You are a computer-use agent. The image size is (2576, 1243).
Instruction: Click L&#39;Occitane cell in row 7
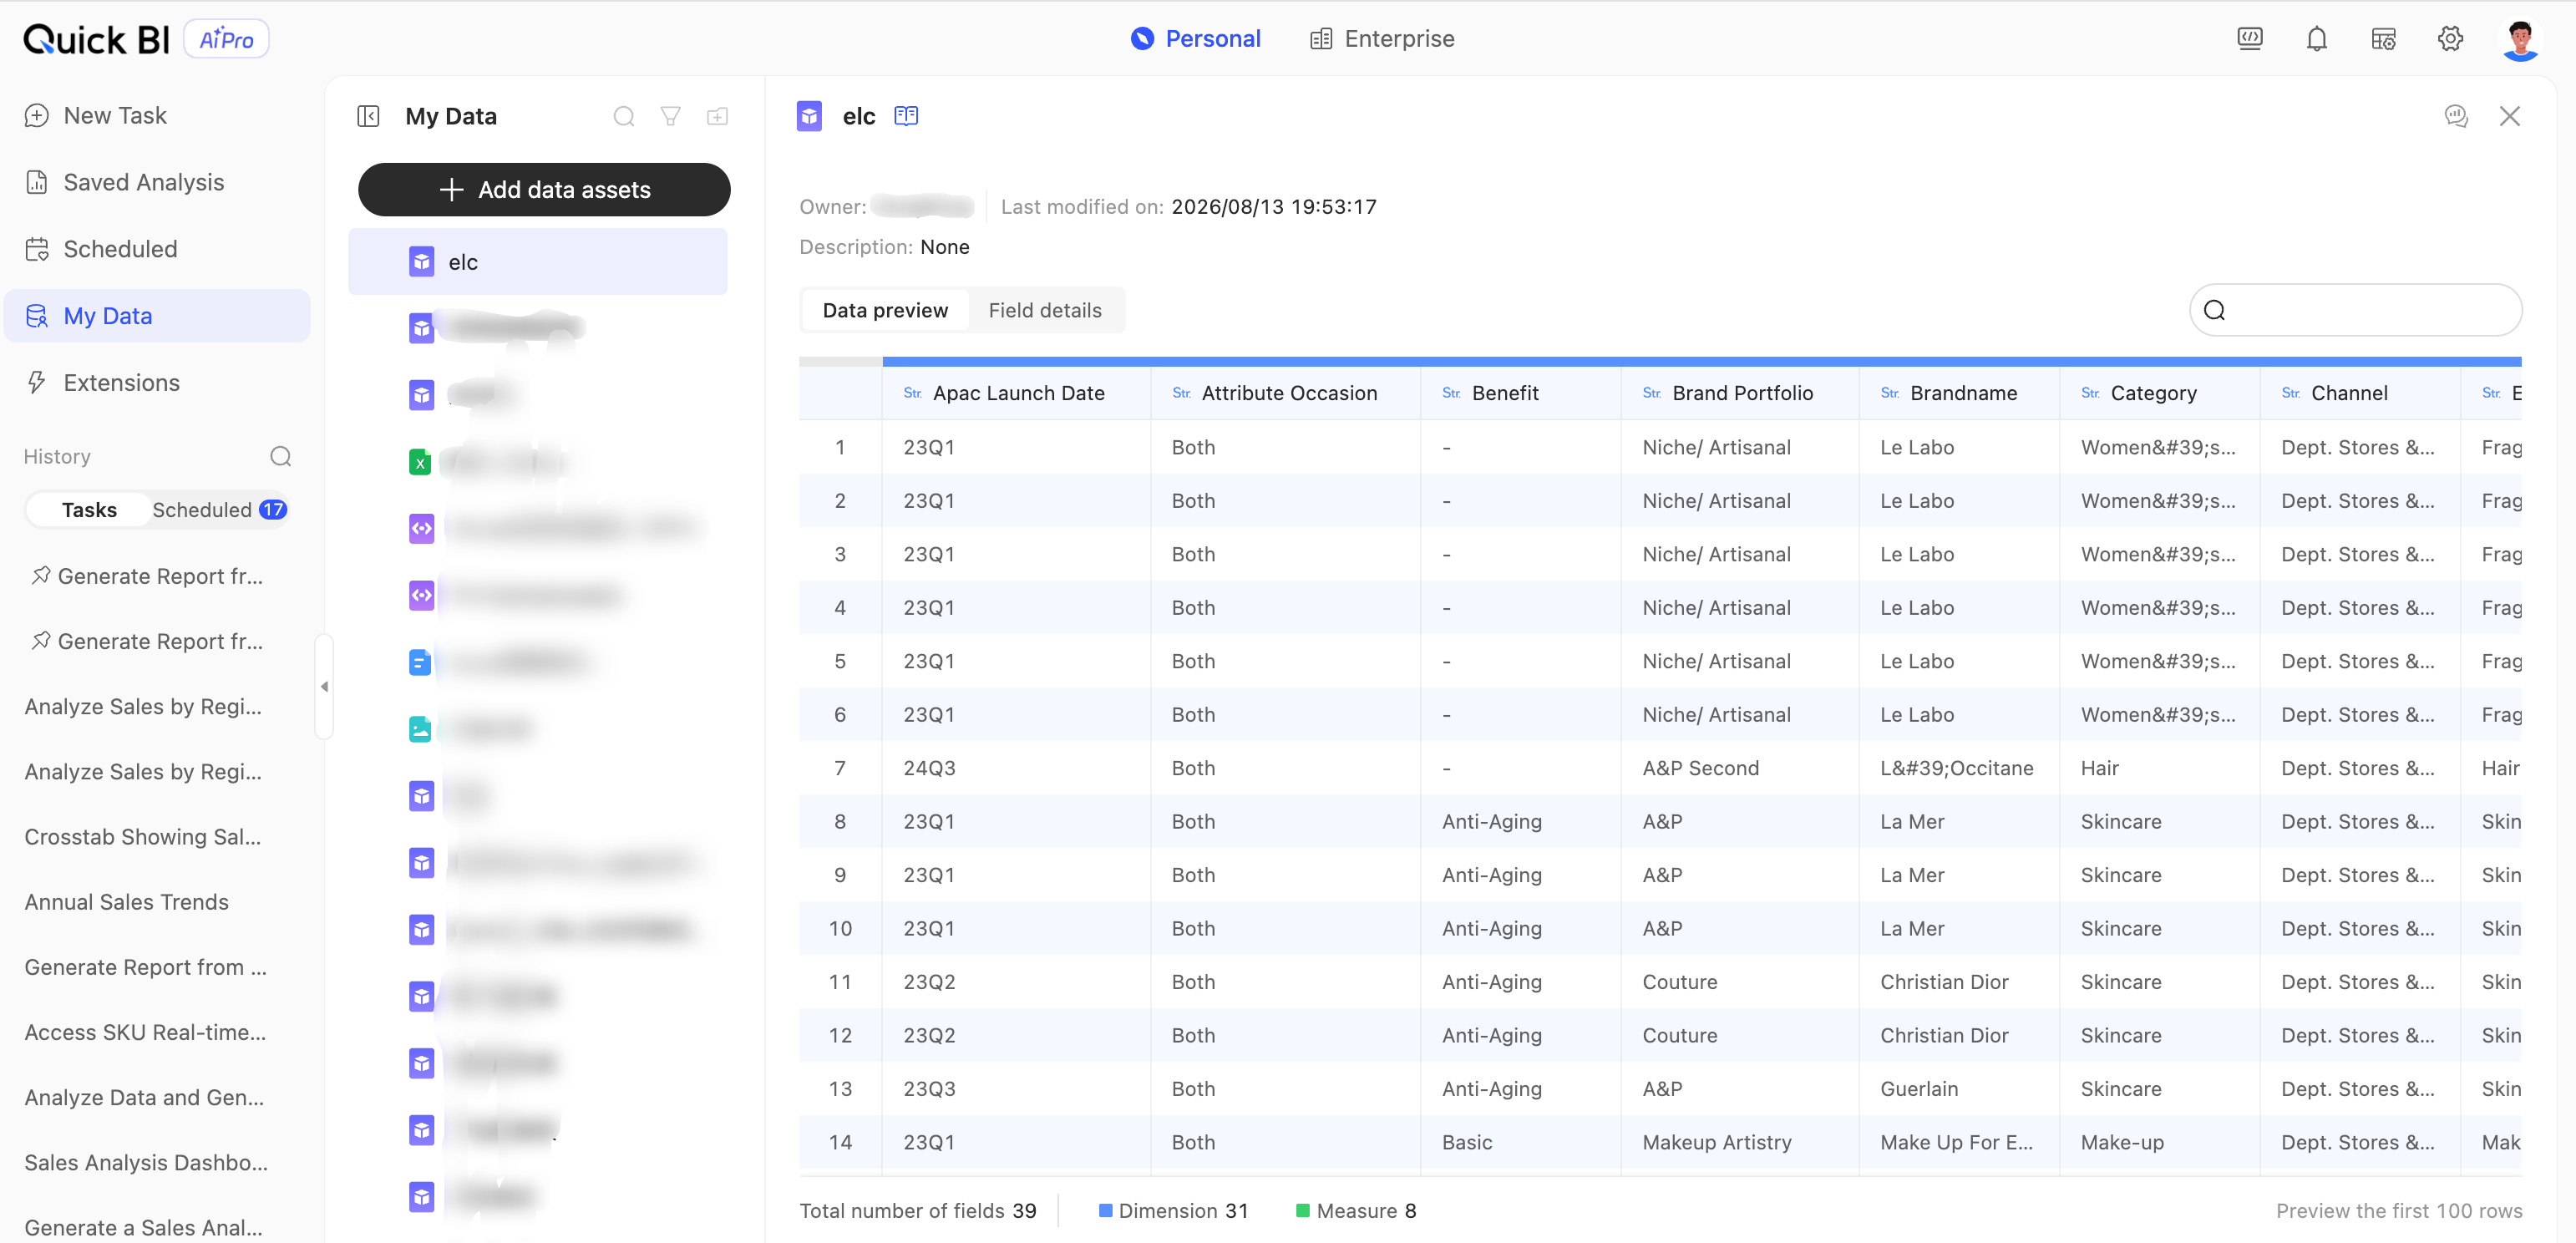click(1957, 768)
